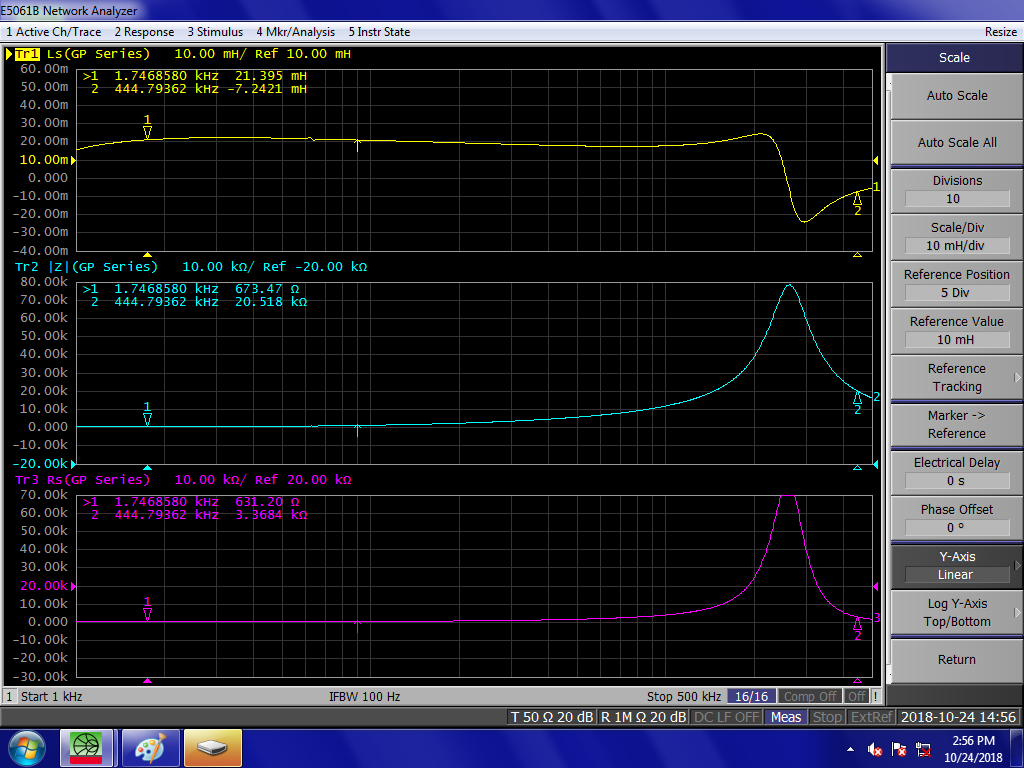Toggle the Comp Off indicator

(810, 696)
